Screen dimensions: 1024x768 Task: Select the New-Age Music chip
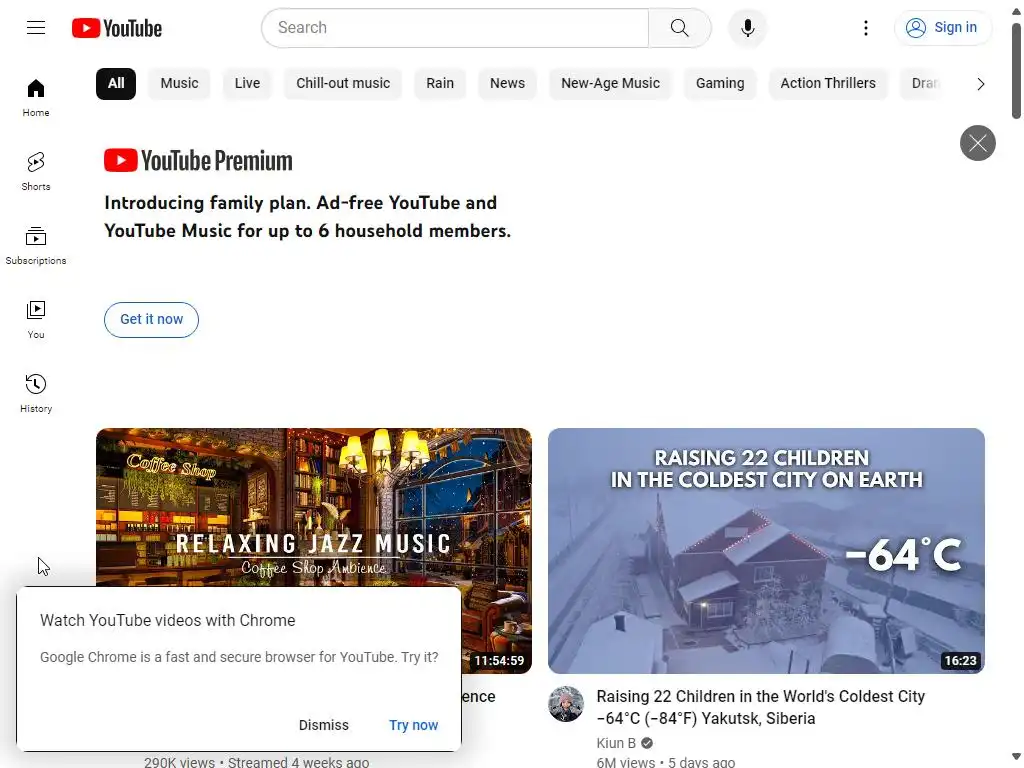point(610,84)
